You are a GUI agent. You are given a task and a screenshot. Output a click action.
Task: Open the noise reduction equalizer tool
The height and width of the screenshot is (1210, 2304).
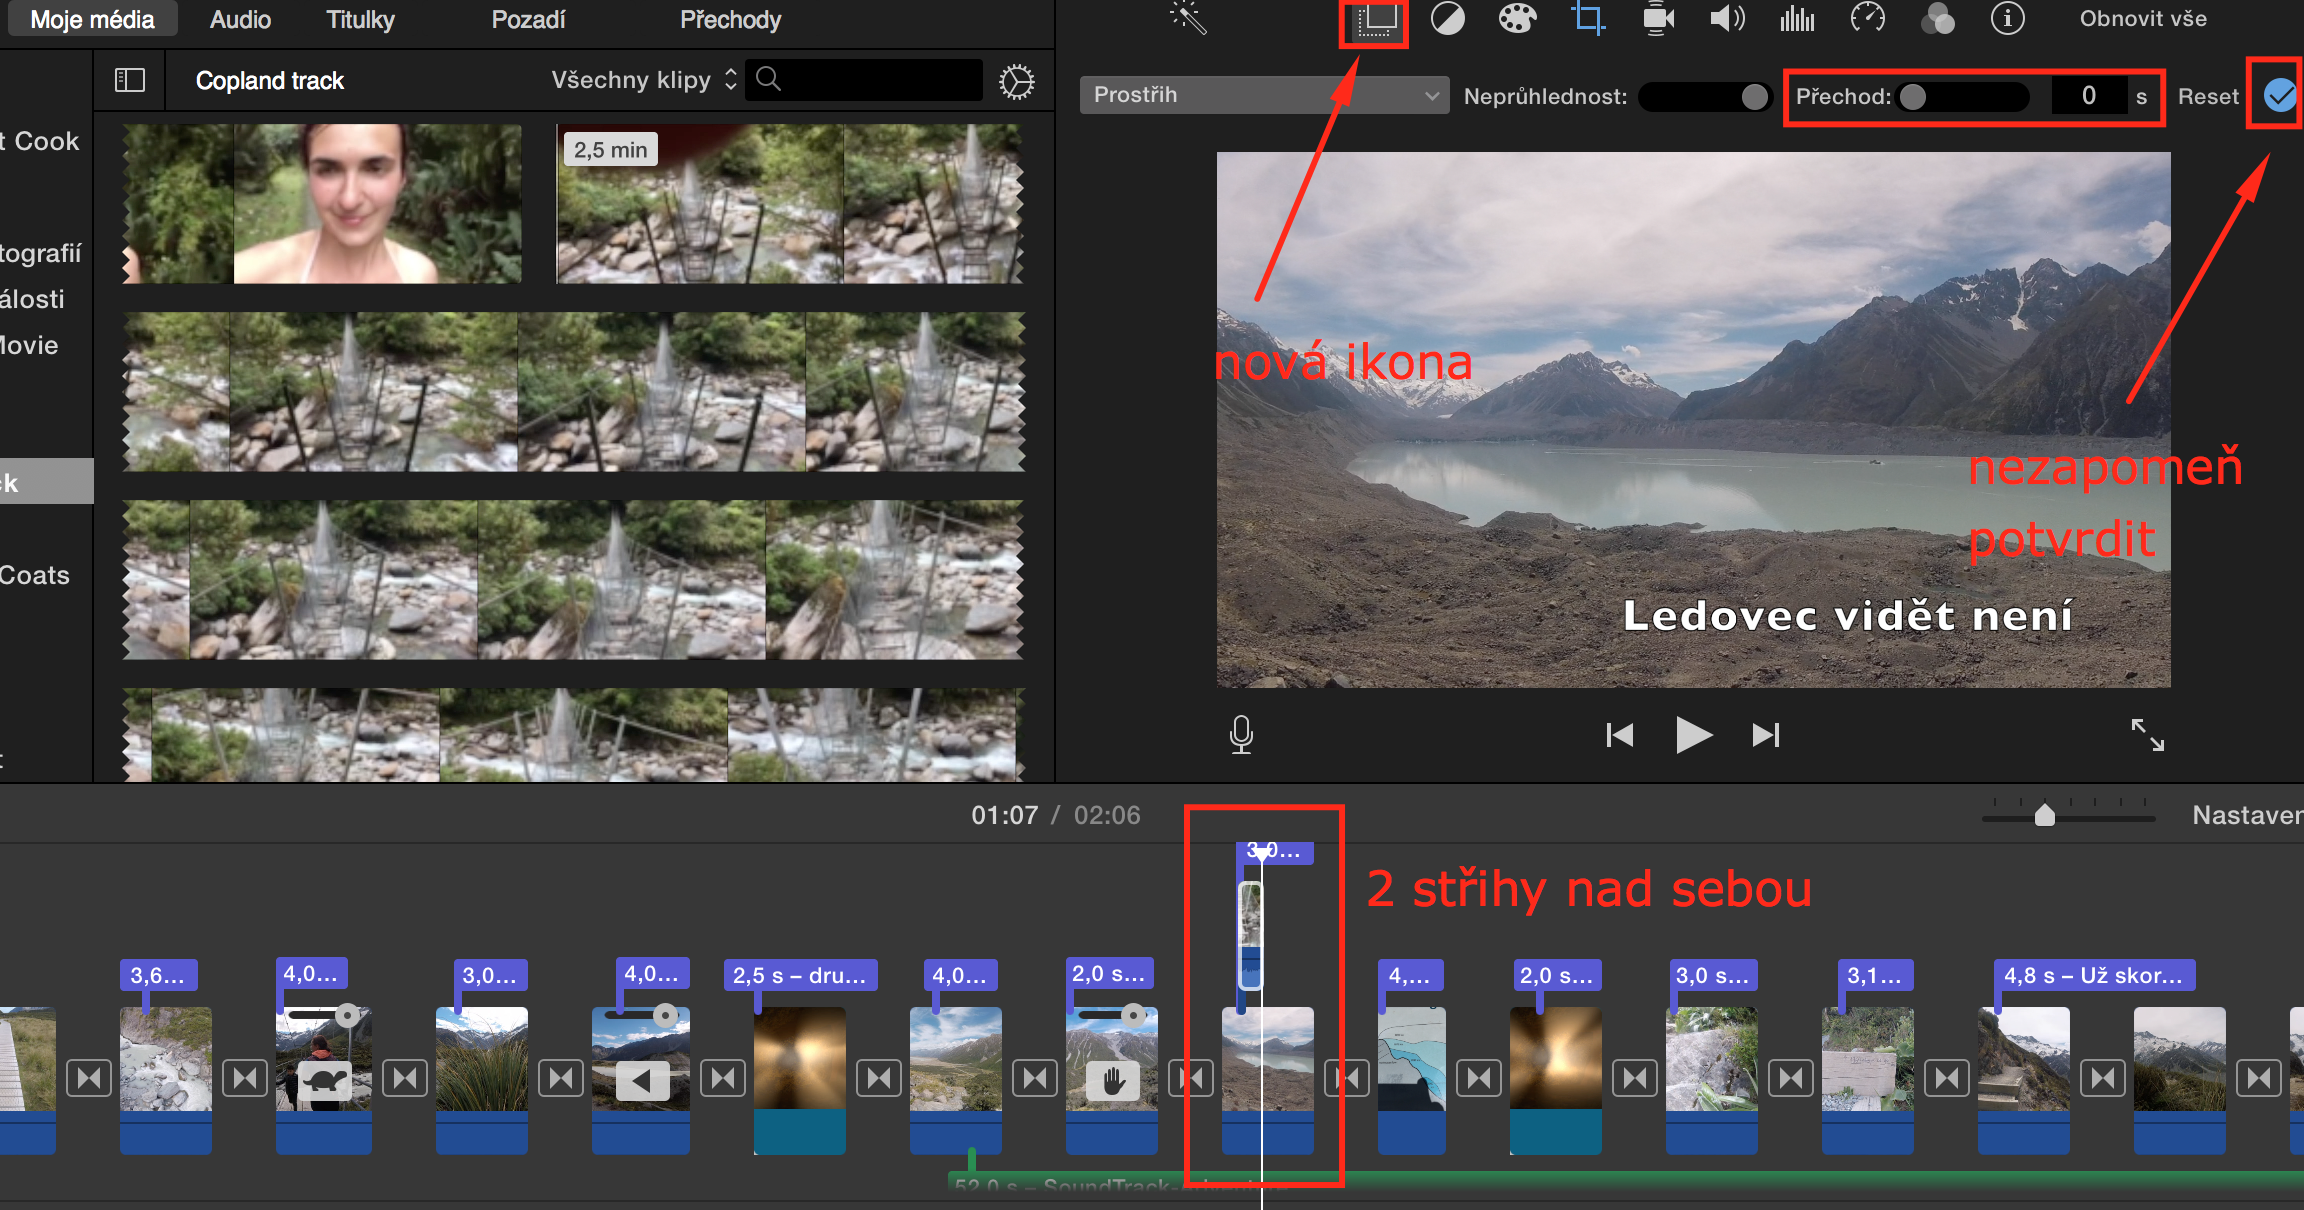pos(1796,18)
